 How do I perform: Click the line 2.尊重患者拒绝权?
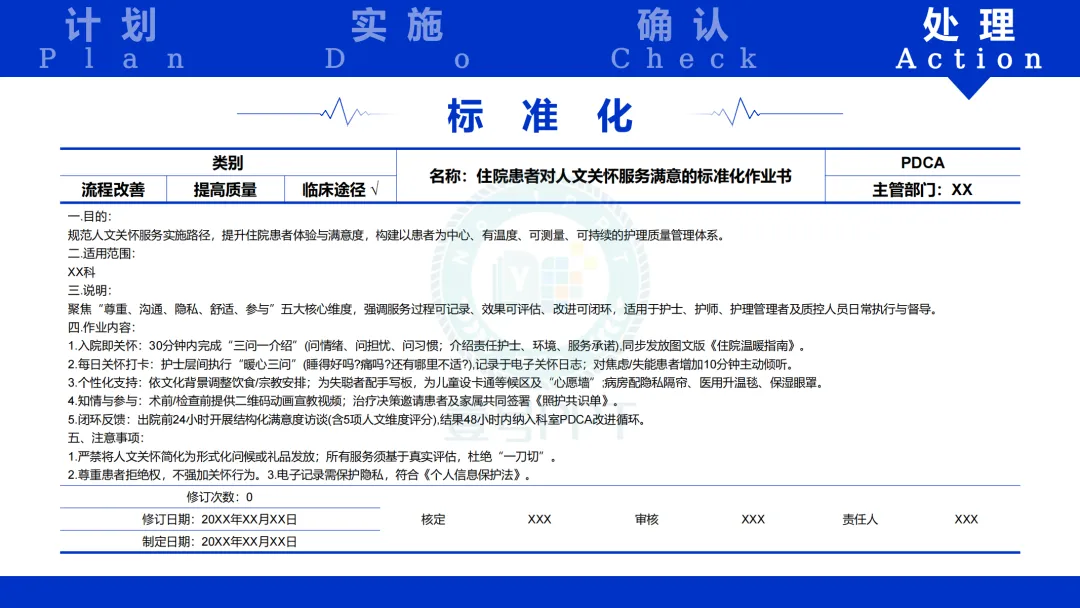pyautogui.click(x=300, y=475)
